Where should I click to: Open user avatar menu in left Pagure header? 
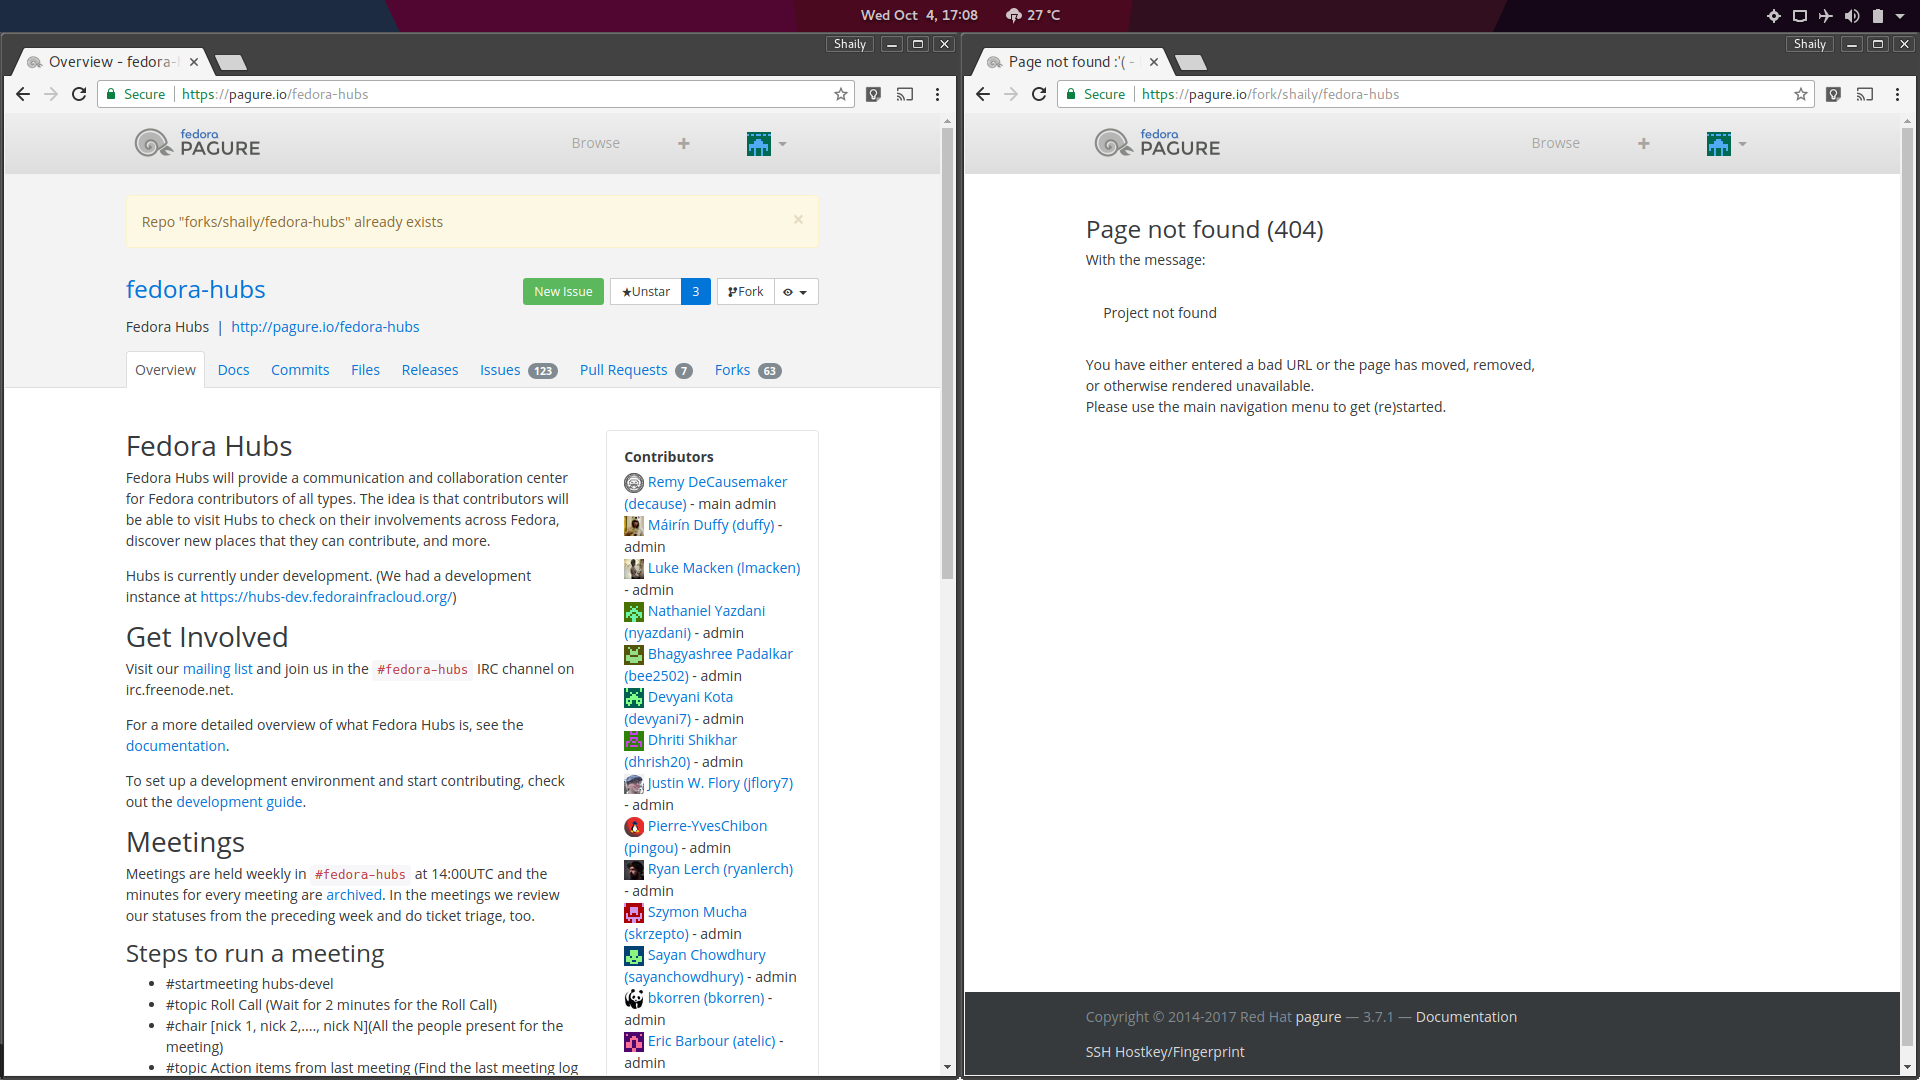(x=766, y=144)
